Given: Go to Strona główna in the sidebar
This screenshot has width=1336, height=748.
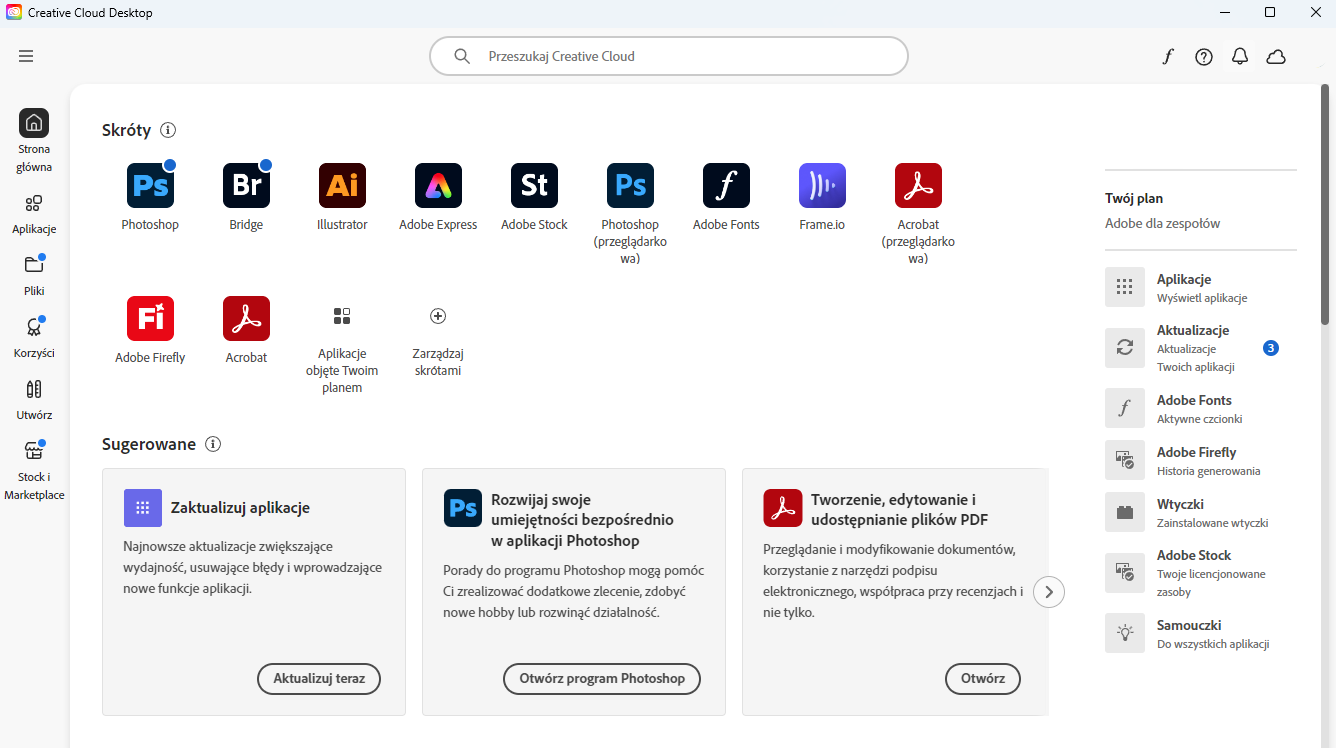Looking at the screenshot, I should click(x=34, y=140).
